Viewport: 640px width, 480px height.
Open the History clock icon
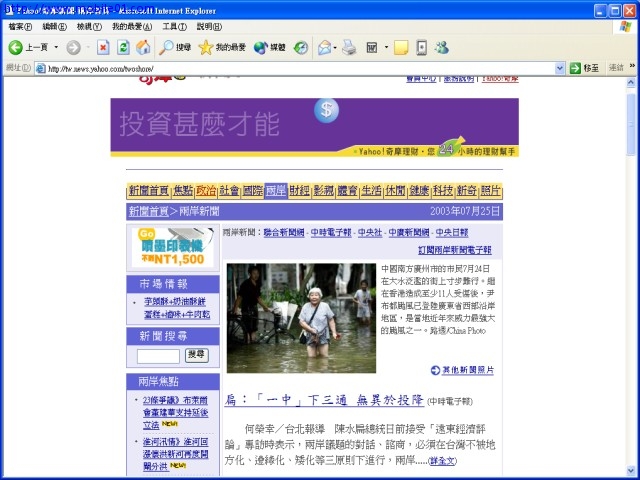pos(301,47)
